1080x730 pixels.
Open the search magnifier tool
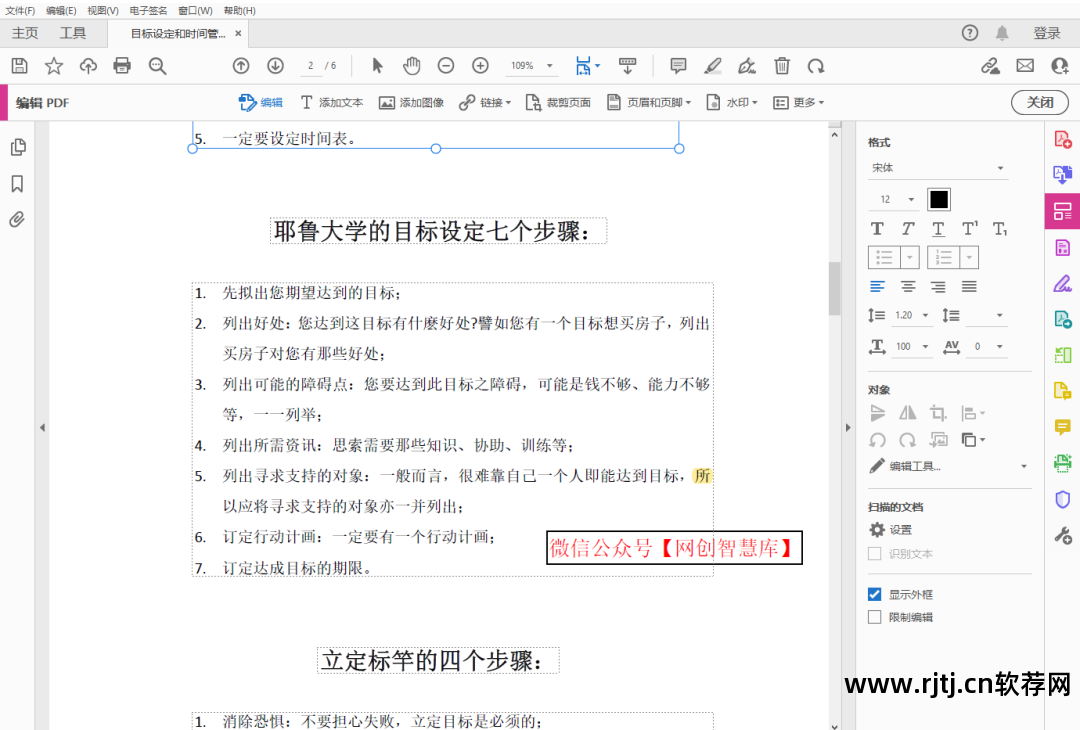coord(158,66)
